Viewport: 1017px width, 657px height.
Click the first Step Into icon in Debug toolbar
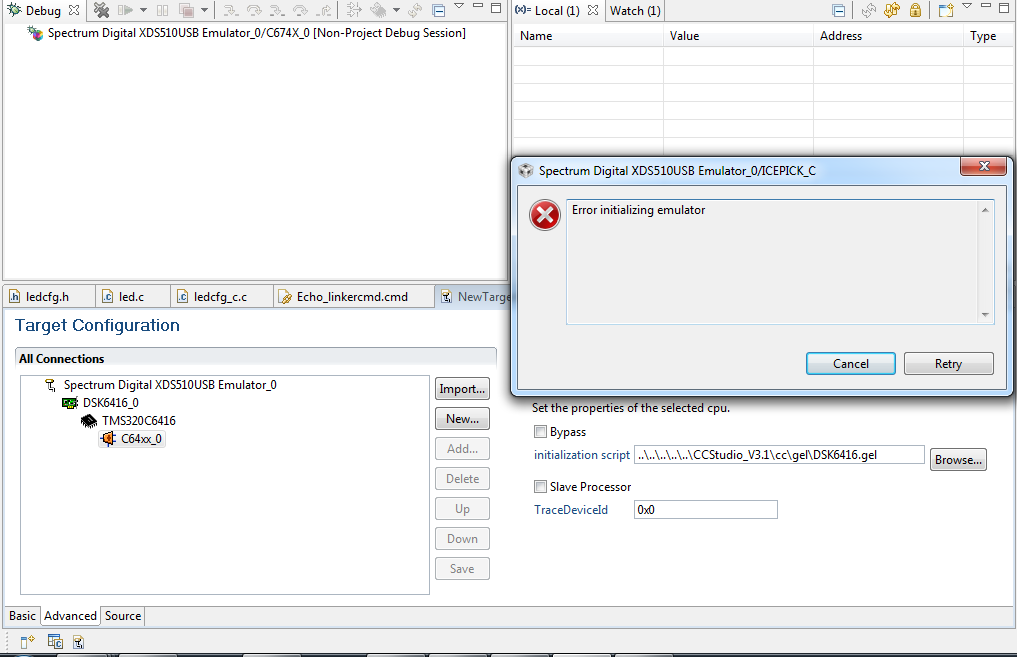click(230, 10)
